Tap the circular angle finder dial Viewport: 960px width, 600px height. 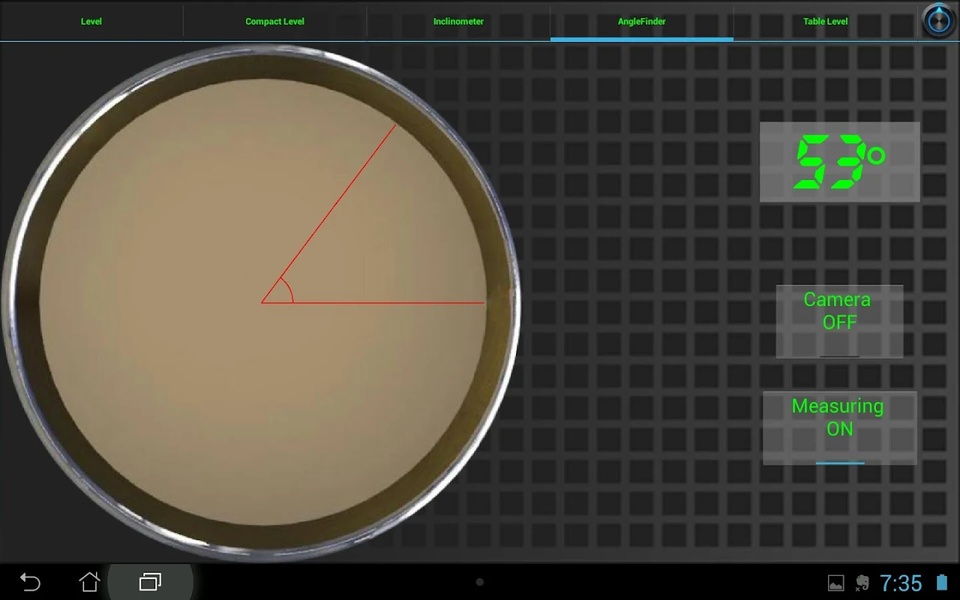261,302
